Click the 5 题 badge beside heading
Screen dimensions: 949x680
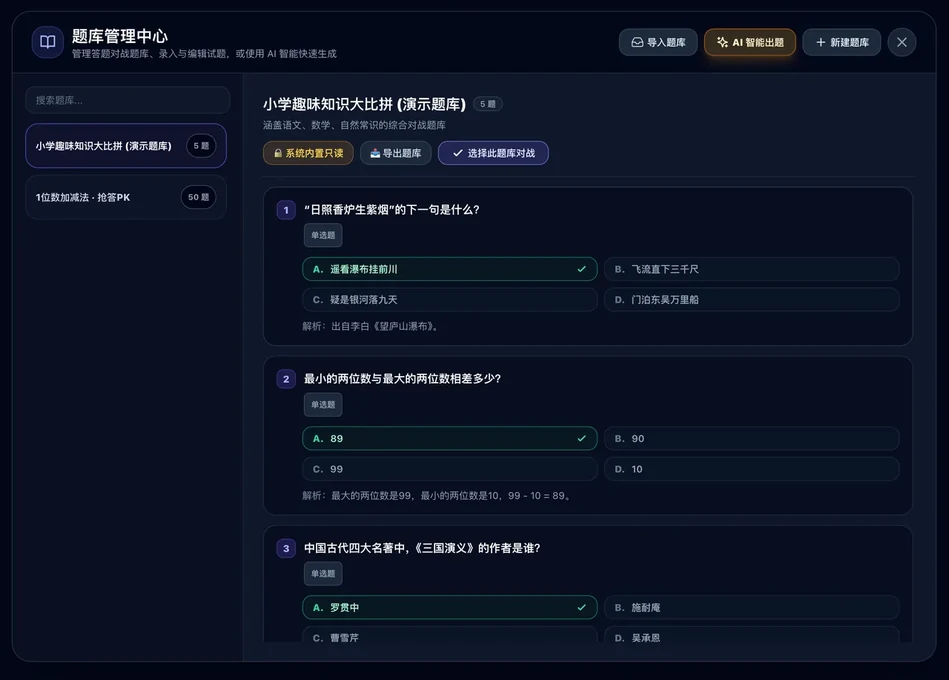pyautogui.click(x=488, y=104)
